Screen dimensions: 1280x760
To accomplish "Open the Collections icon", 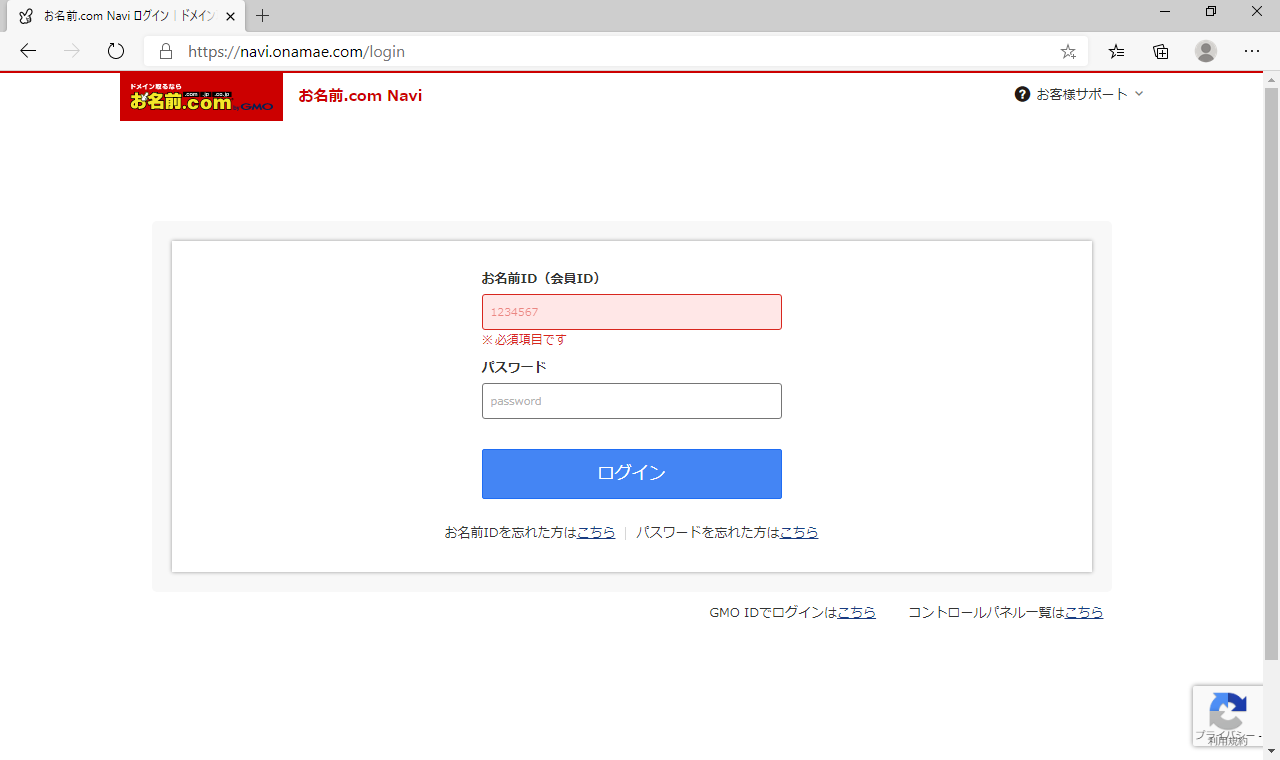I will click(1161, 51).
